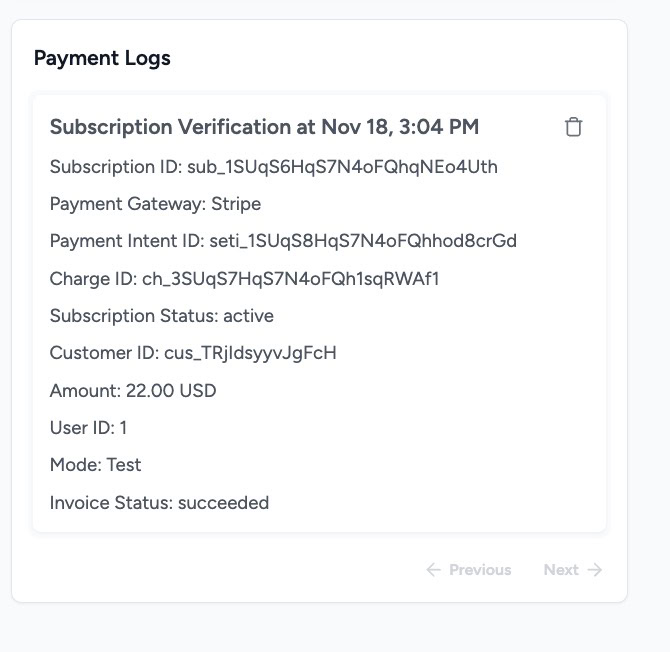Click the seti_1SUqS8HqS7N4oFQhhod8crGd value
Viewport: 670px width, 652px height.
pos(362,241)
